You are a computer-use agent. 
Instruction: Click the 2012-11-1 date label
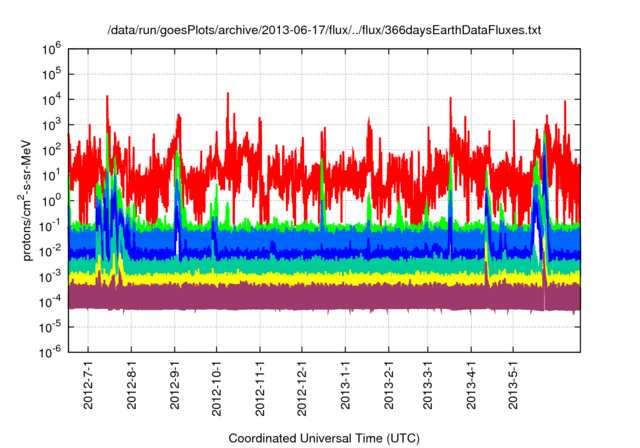click(x=260, y=388)
